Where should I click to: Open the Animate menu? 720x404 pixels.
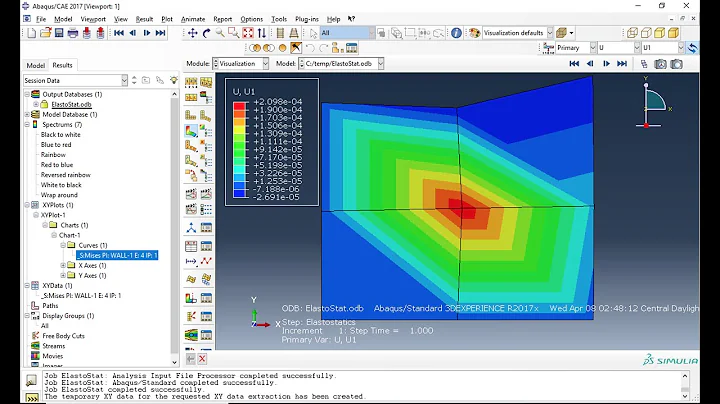[x=193, y=19]
